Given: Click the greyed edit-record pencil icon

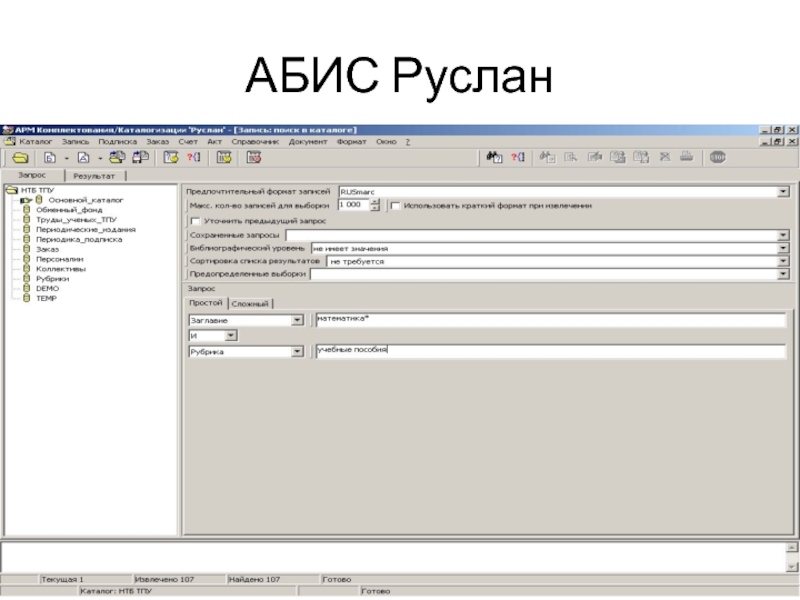Looking at the screenshot, I should [x=594, y=157].
